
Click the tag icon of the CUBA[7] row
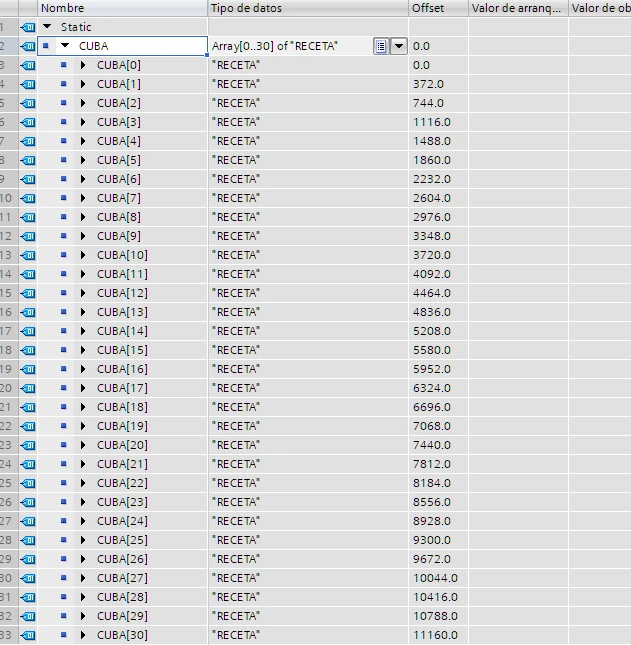[x=28, y=198]
